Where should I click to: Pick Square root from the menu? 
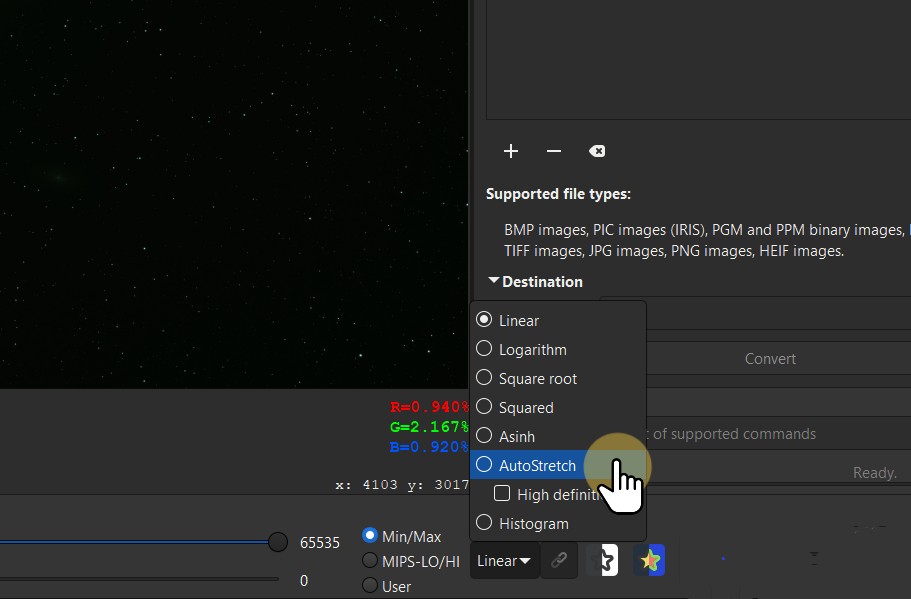537,378
